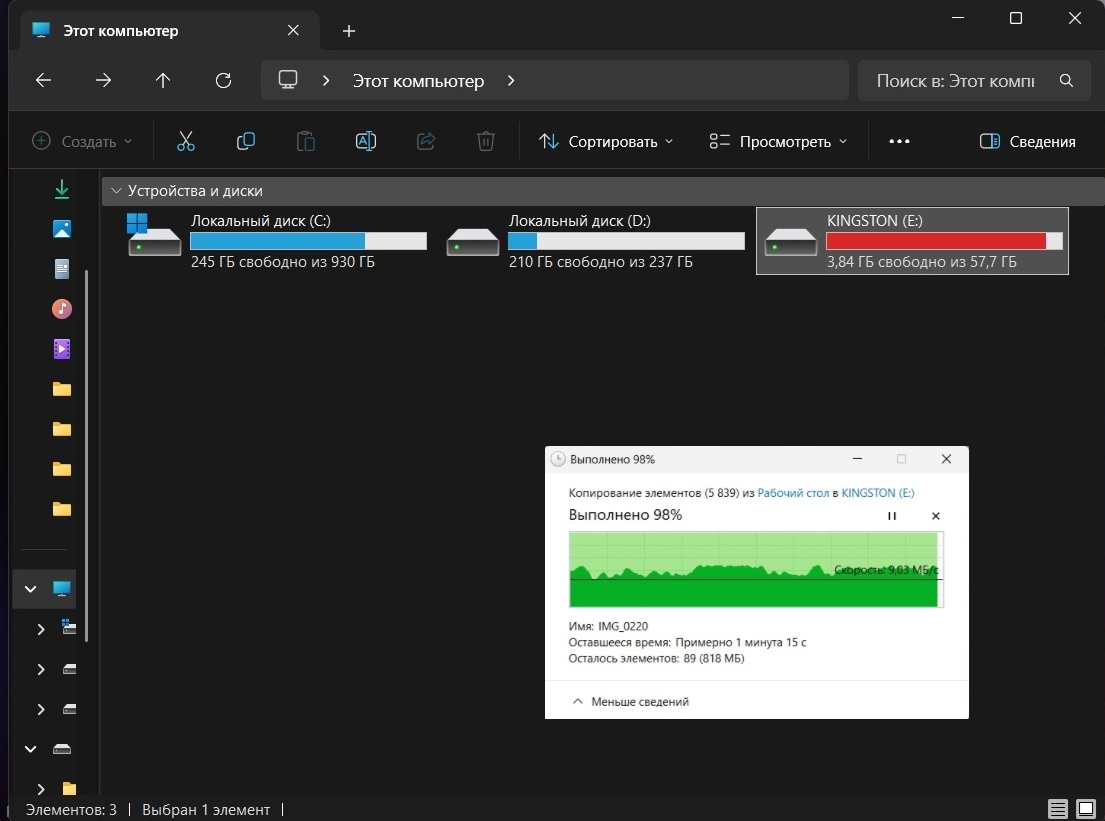
Task: Click Осталось элементов: 89 (818 МБ) text
Action: pos(656,658)
